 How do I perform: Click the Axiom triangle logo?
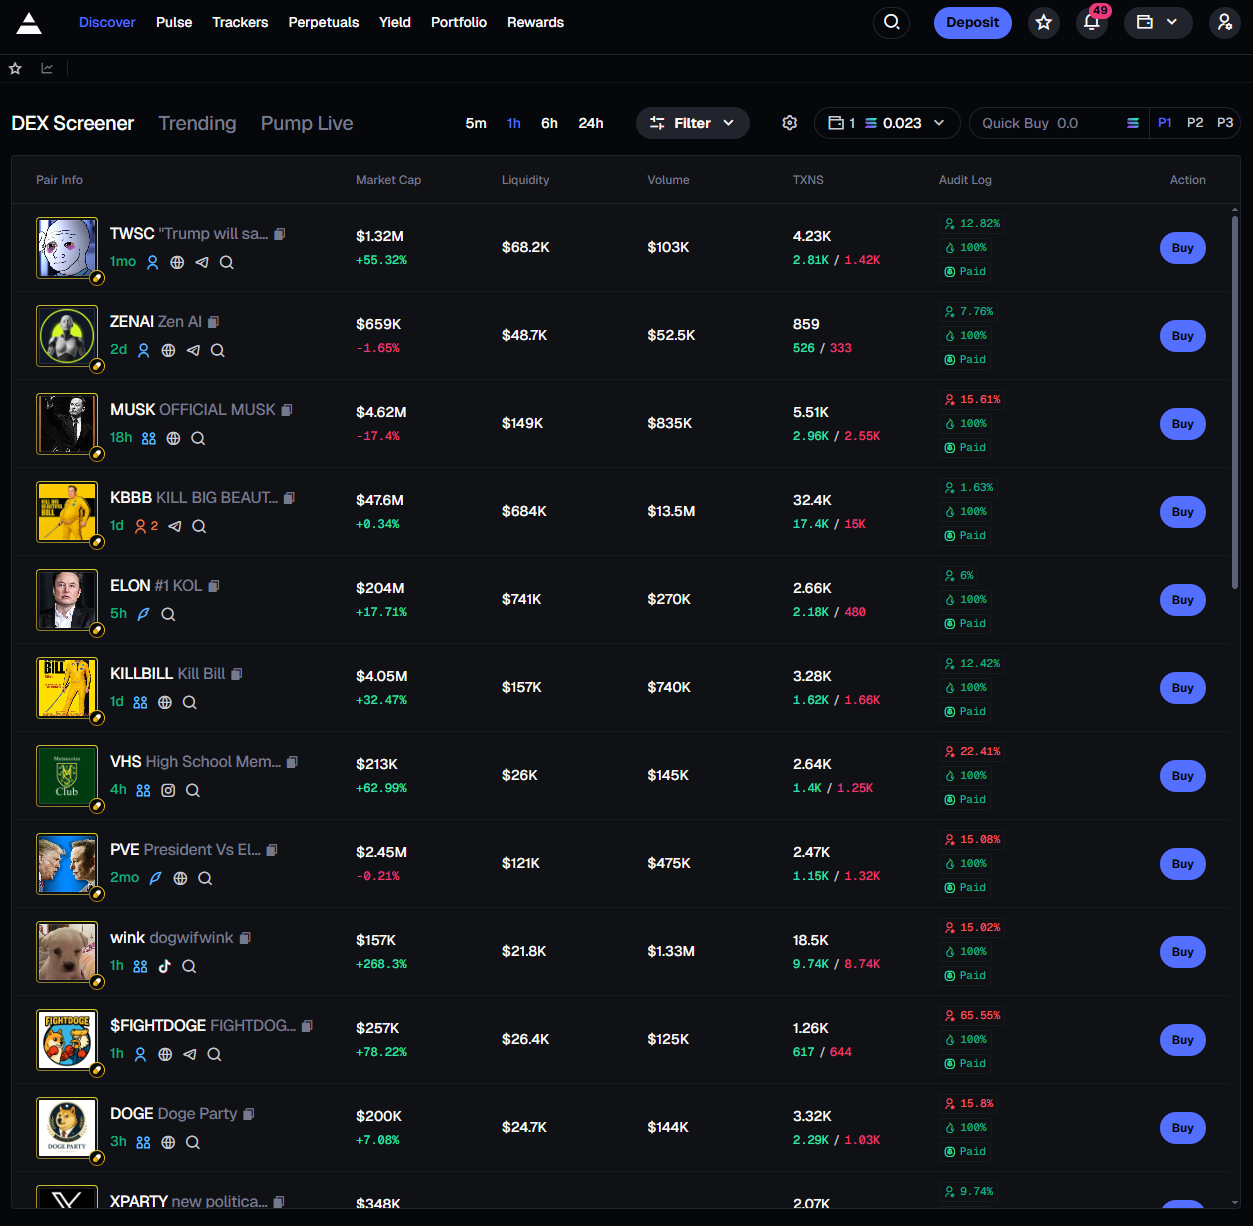point(29,23)
